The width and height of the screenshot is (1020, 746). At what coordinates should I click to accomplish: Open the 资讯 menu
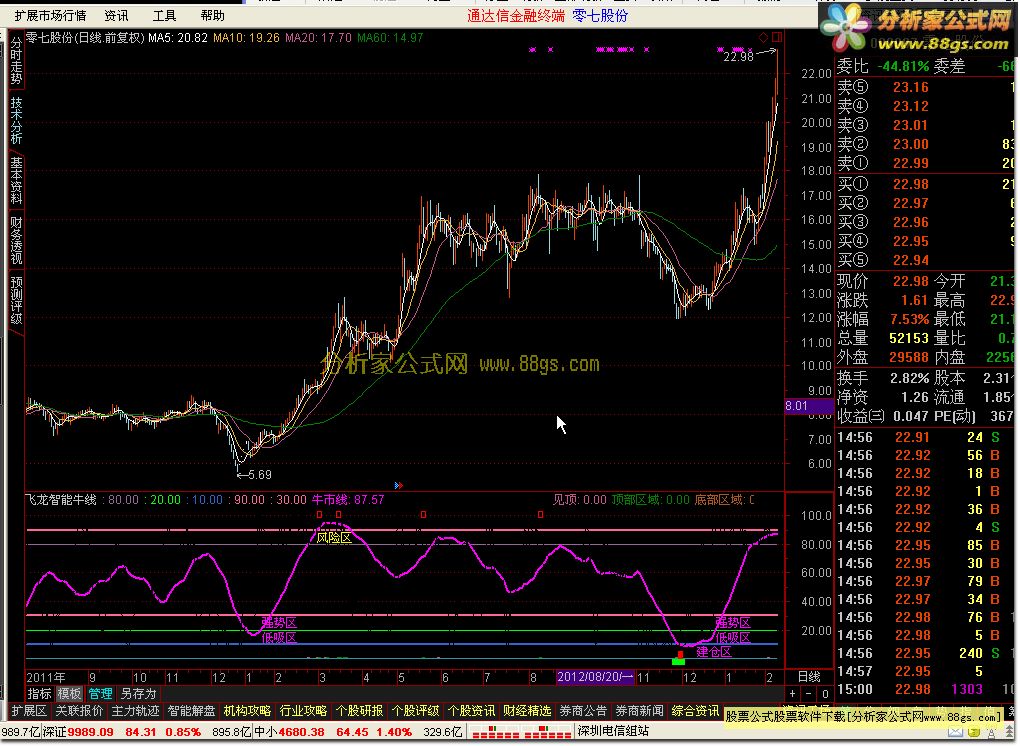[116, 15]
